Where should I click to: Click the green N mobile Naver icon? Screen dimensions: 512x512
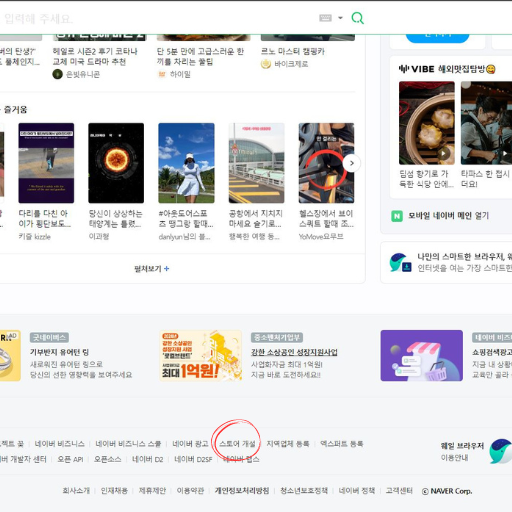(397, 216)
